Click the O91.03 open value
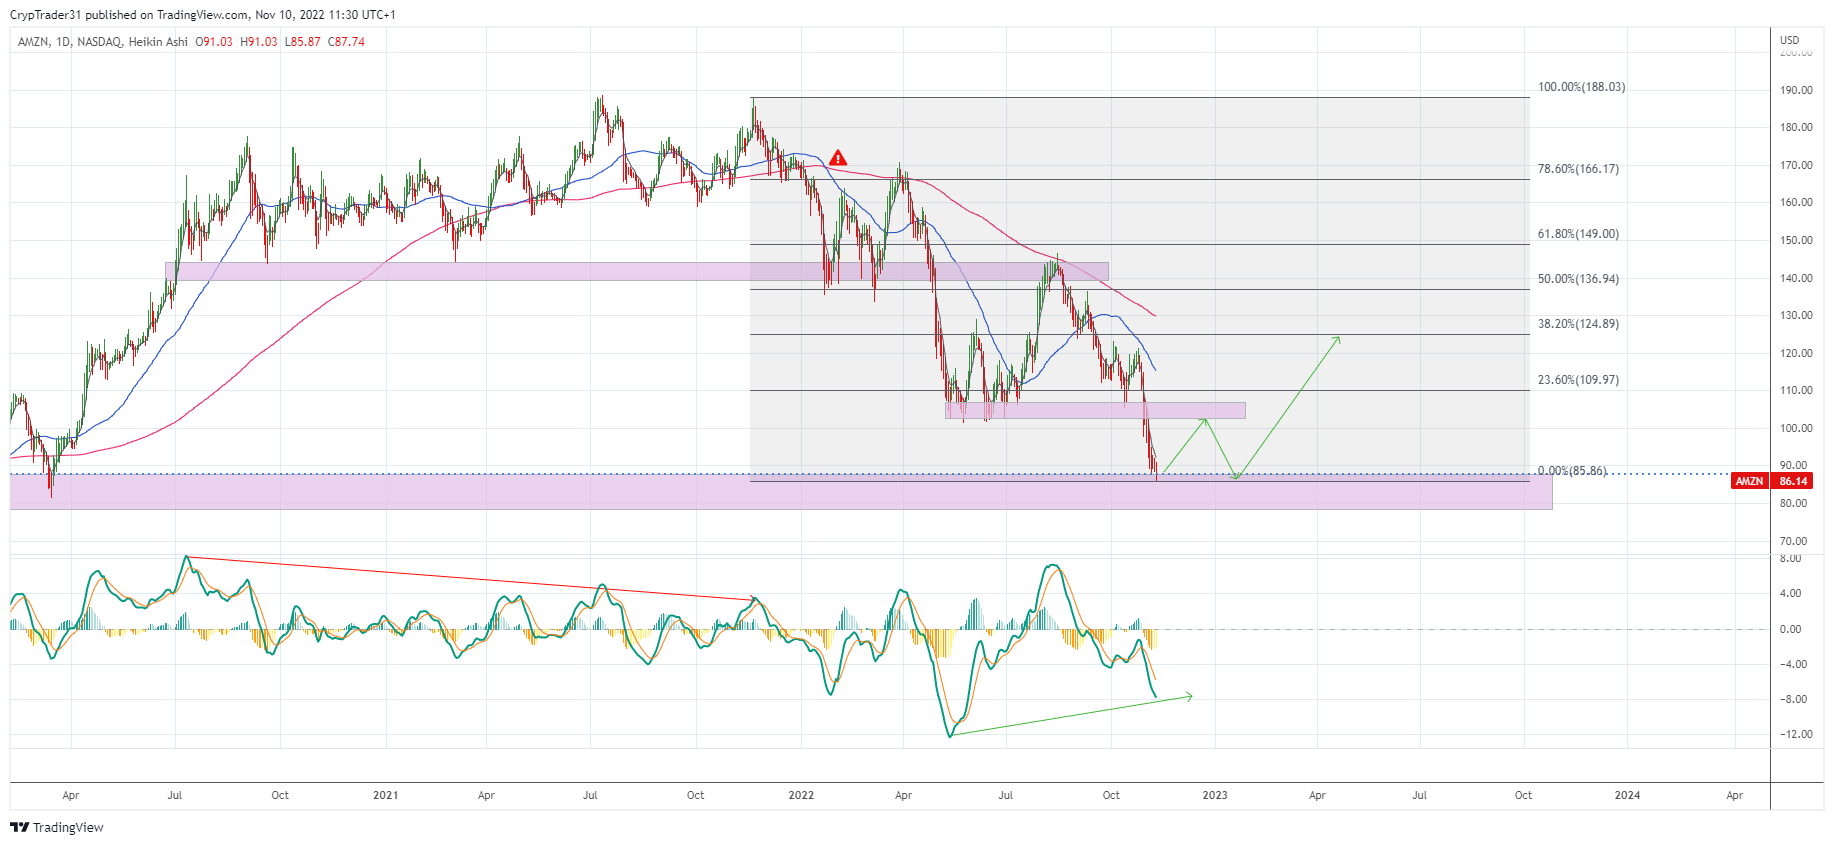This screenshot has width=1834, height=845. pyautogui.click(x=214, y=42)
